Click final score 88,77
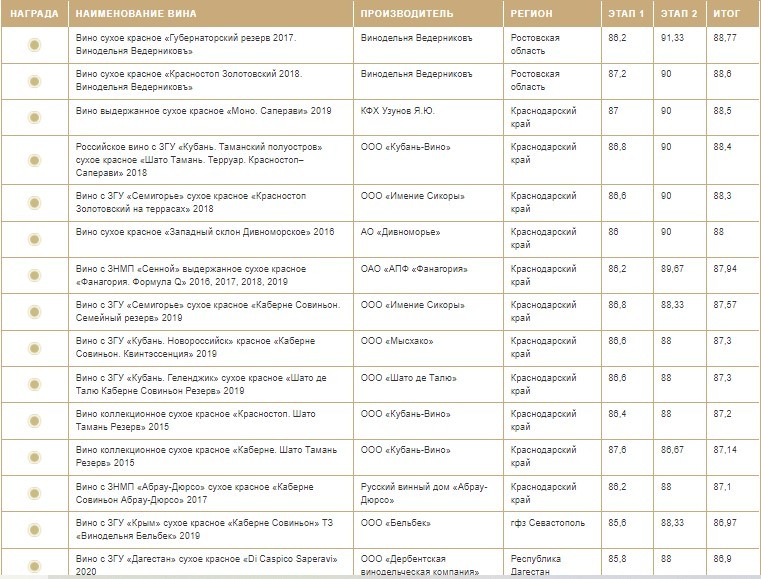The height and width of the screenshot is (579, 761). (x=725, y=38)
